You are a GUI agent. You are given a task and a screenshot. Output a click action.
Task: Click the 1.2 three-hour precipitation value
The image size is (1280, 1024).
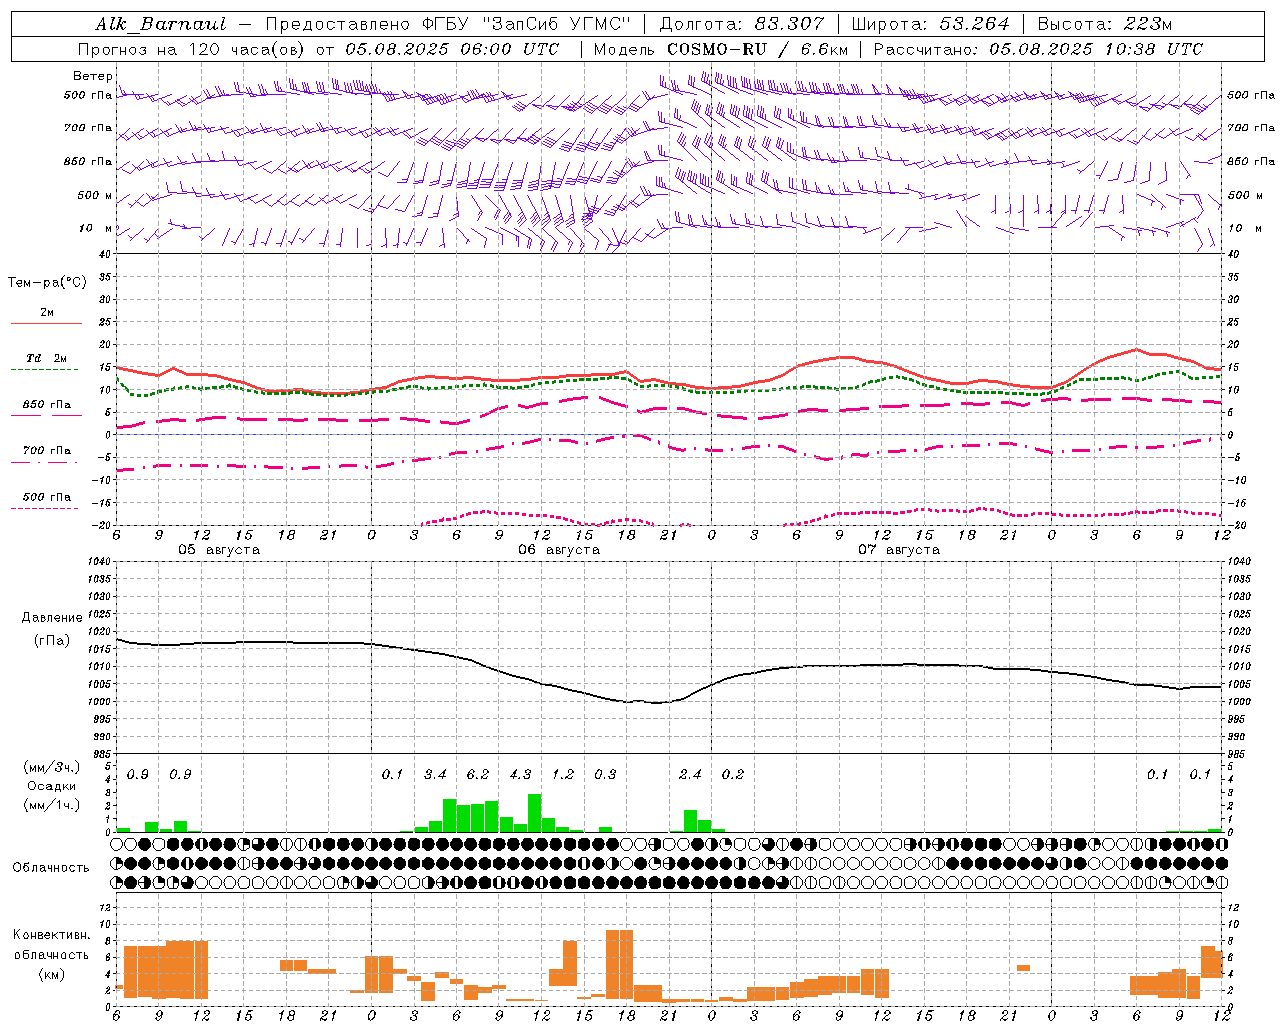coord(563,775)
